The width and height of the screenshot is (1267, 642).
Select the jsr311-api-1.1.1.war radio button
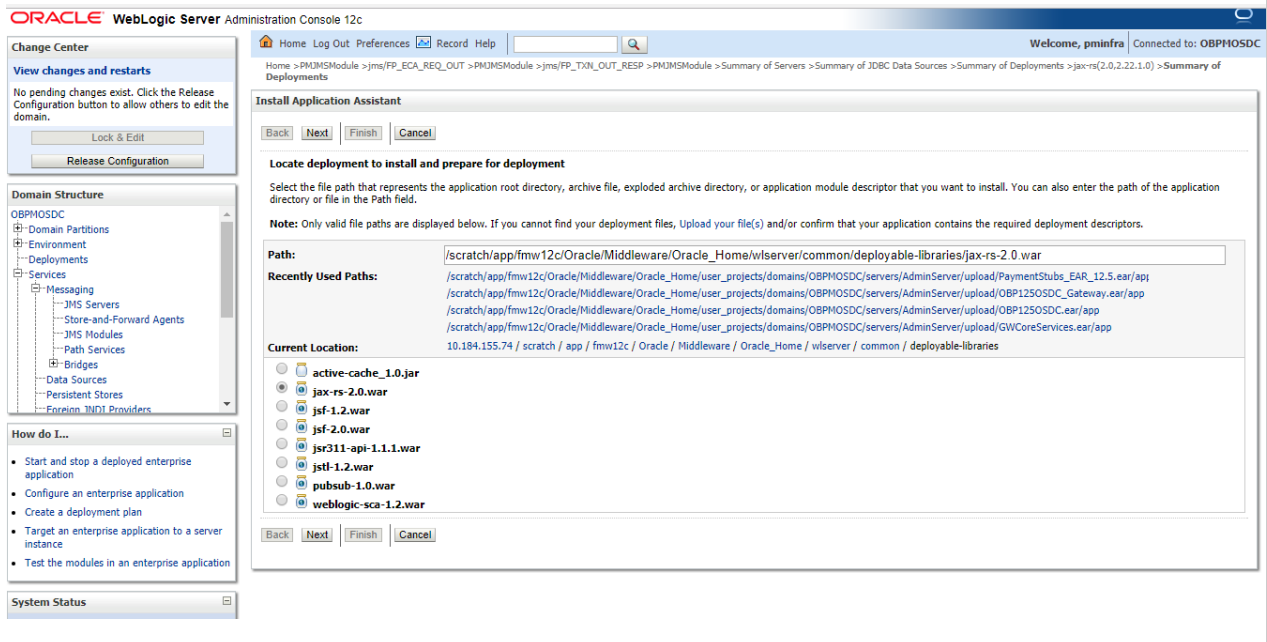[282, 444]
